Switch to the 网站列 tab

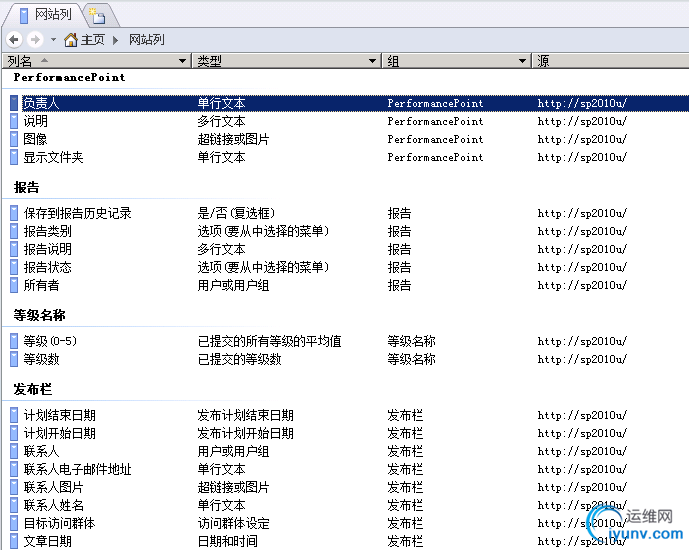tap(45, 14)
